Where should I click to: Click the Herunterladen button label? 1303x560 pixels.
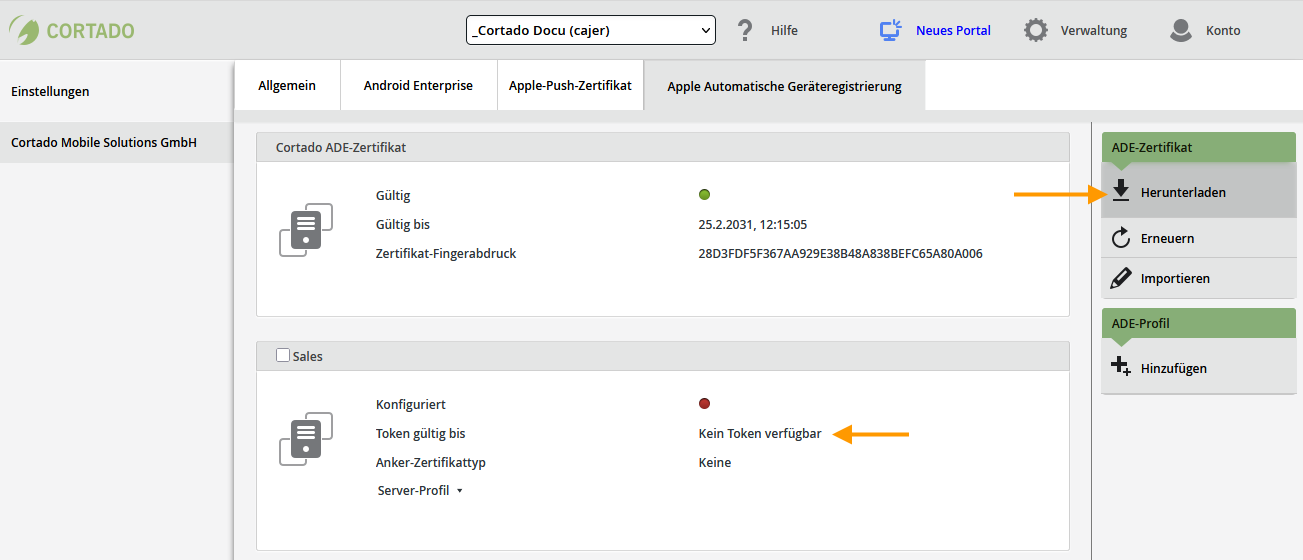click(x=1183, y=192)
